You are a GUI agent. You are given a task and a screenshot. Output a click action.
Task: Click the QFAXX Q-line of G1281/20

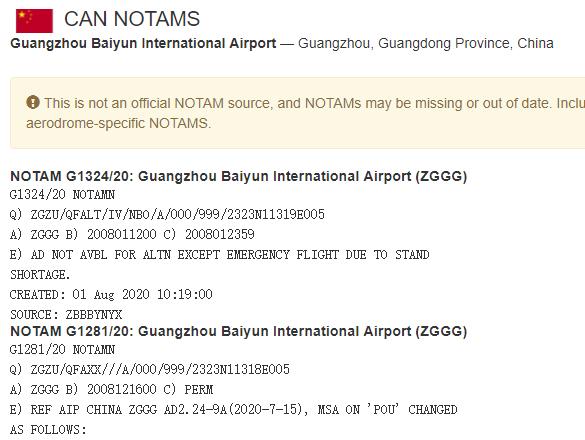pyautogui.click(x=150, y=369)
